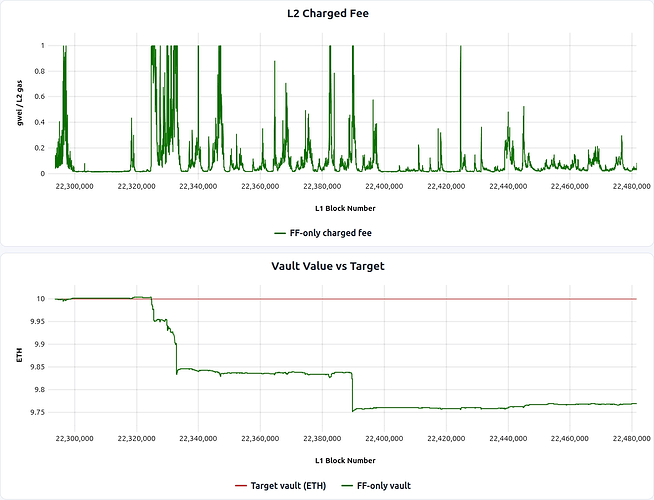Click the Vault Value vs Target title

click(327, 266)
